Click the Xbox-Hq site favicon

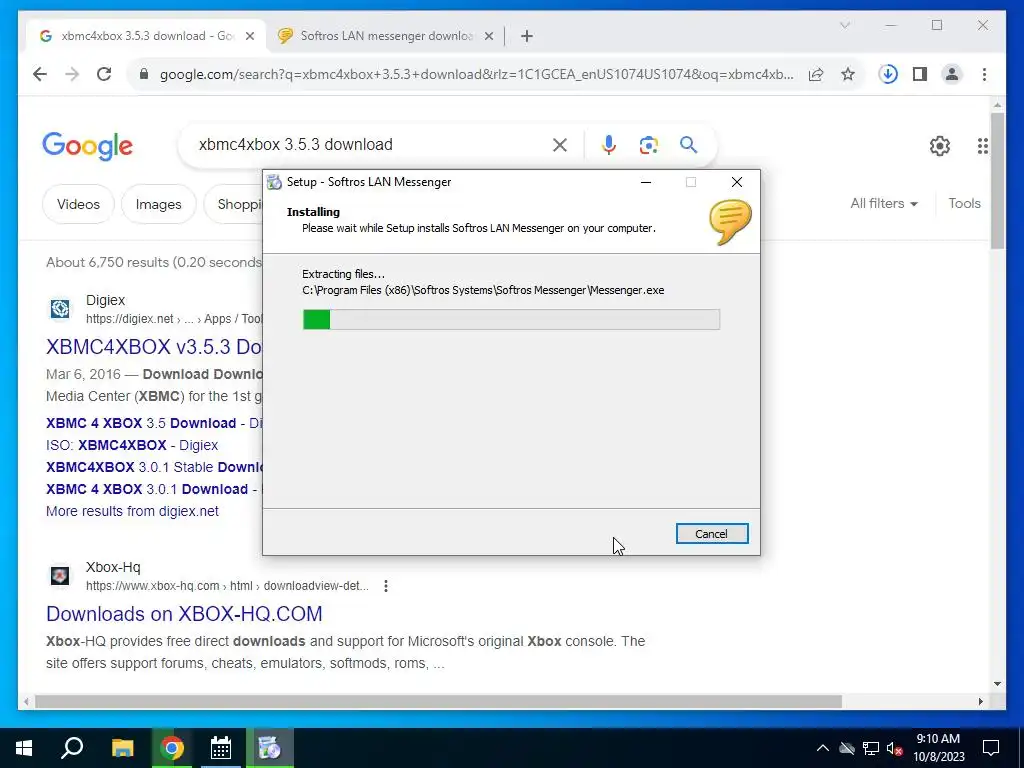pyautogui.click(x=60, y=575)
